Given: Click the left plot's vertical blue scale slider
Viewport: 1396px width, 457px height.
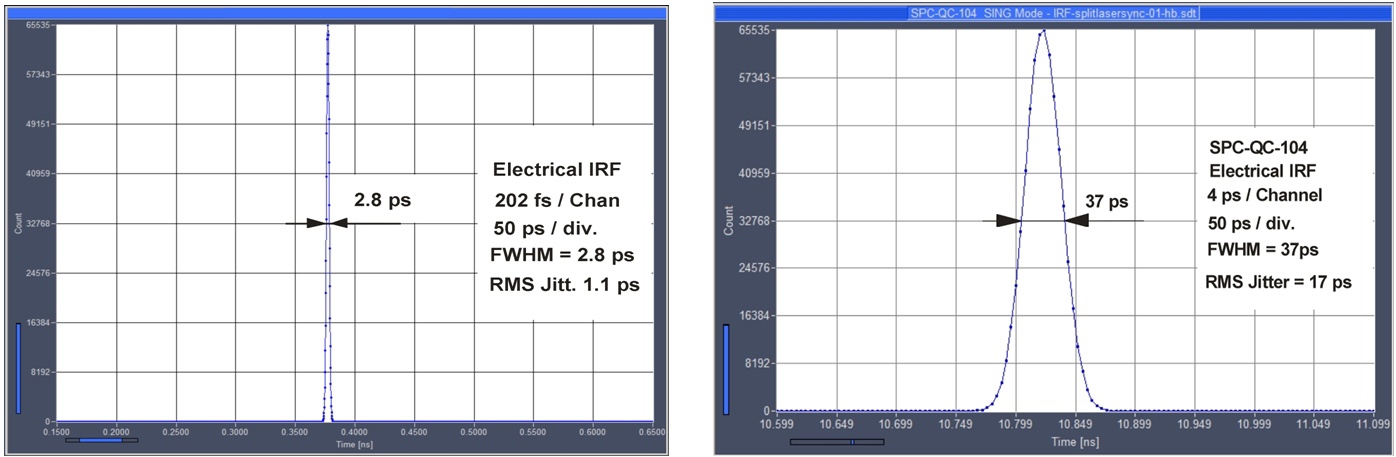Looking at the screenshot, I should tap(18, 366).
